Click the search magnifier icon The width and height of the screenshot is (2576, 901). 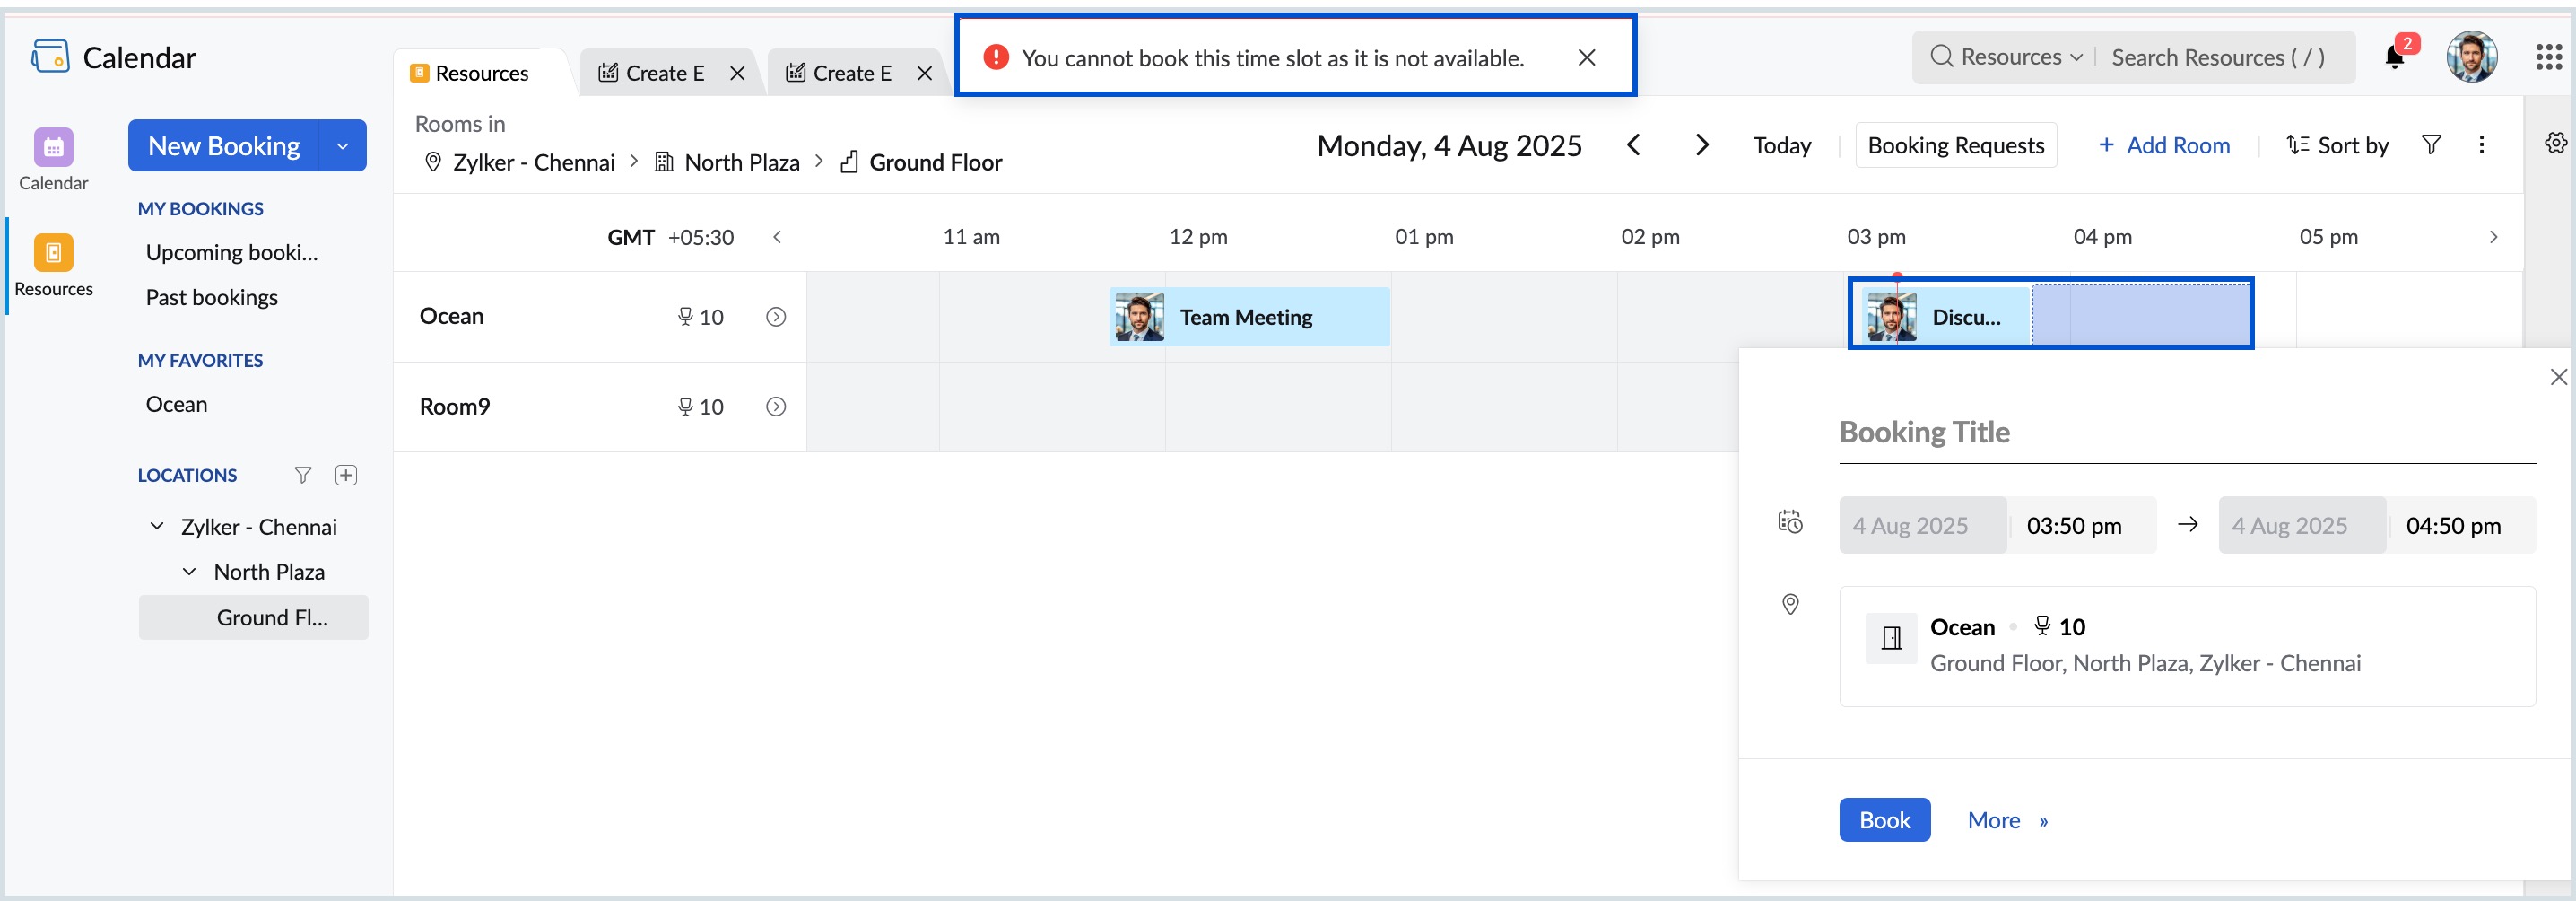click(1941, 56)
